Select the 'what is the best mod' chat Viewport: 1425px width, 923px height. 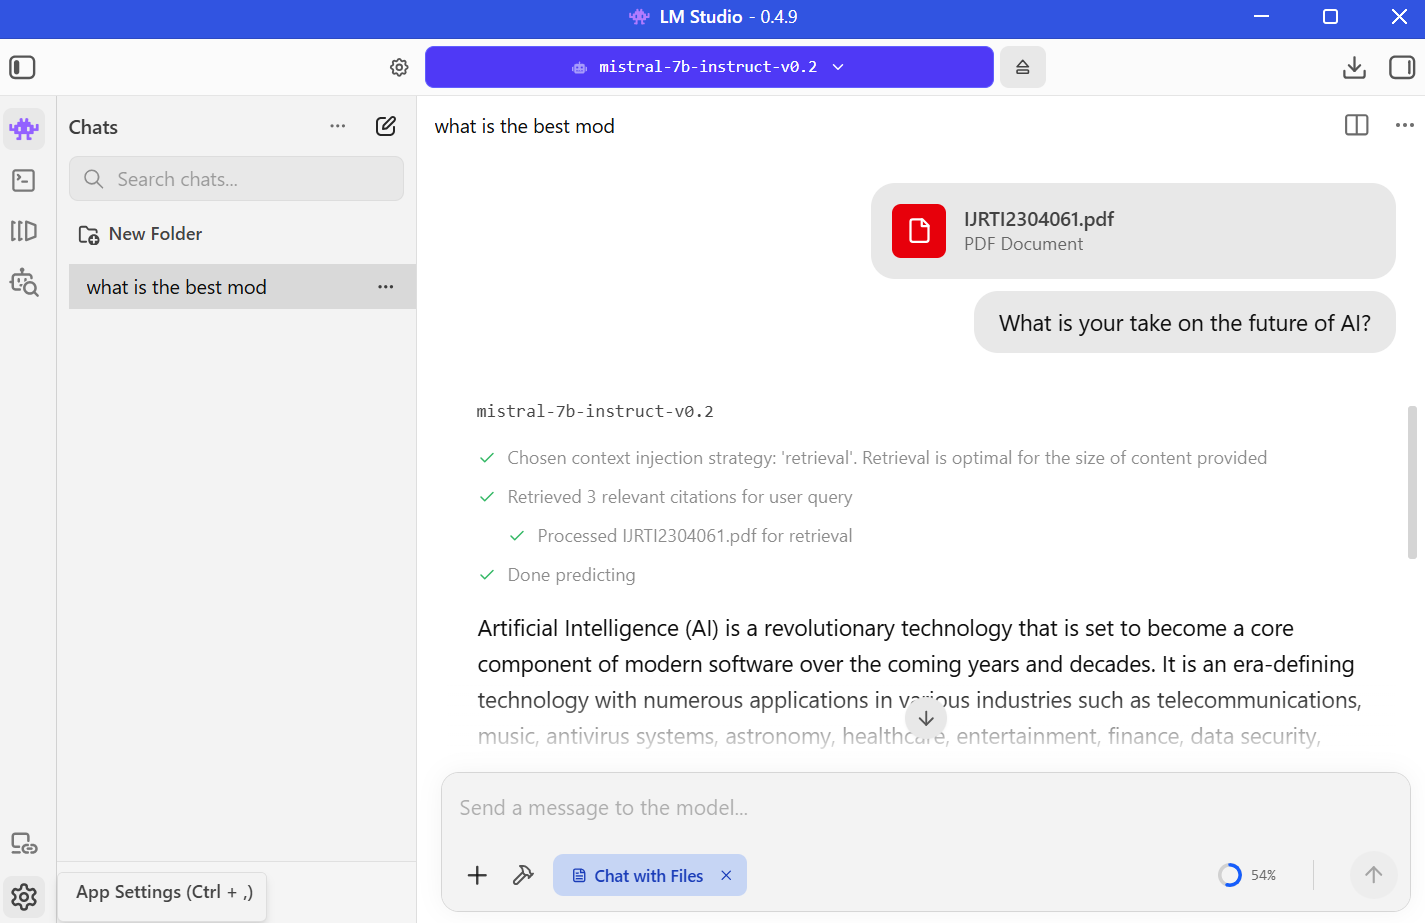tap(242, 287)
